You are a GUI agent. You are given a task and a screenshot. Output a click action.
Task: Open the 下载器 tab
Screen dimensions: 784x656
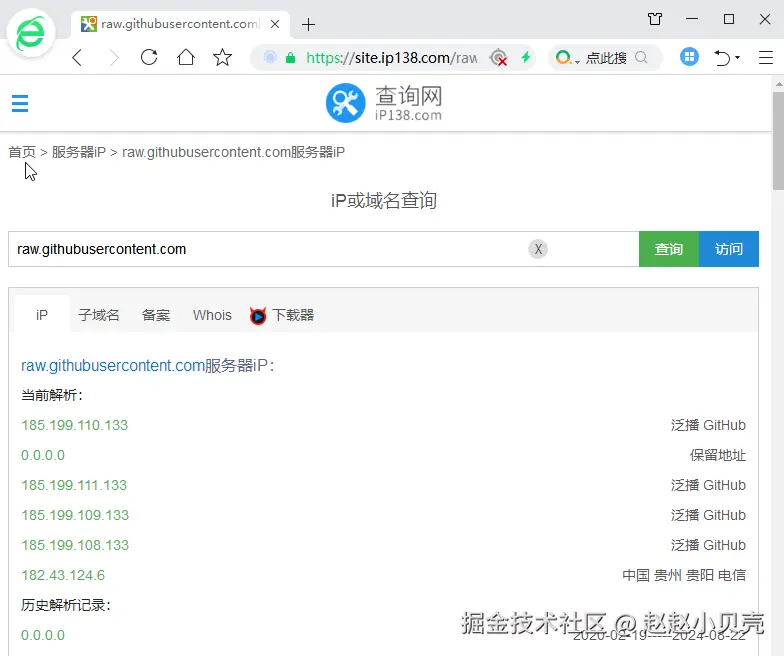point(293,315)
